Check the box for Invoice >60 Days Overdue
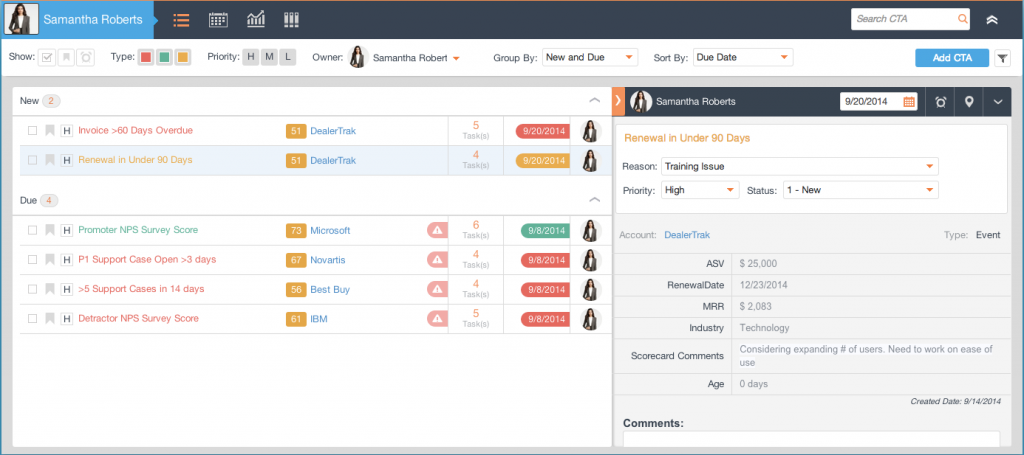This screenshot has width=1024, height=455. [x=33, y=131]
